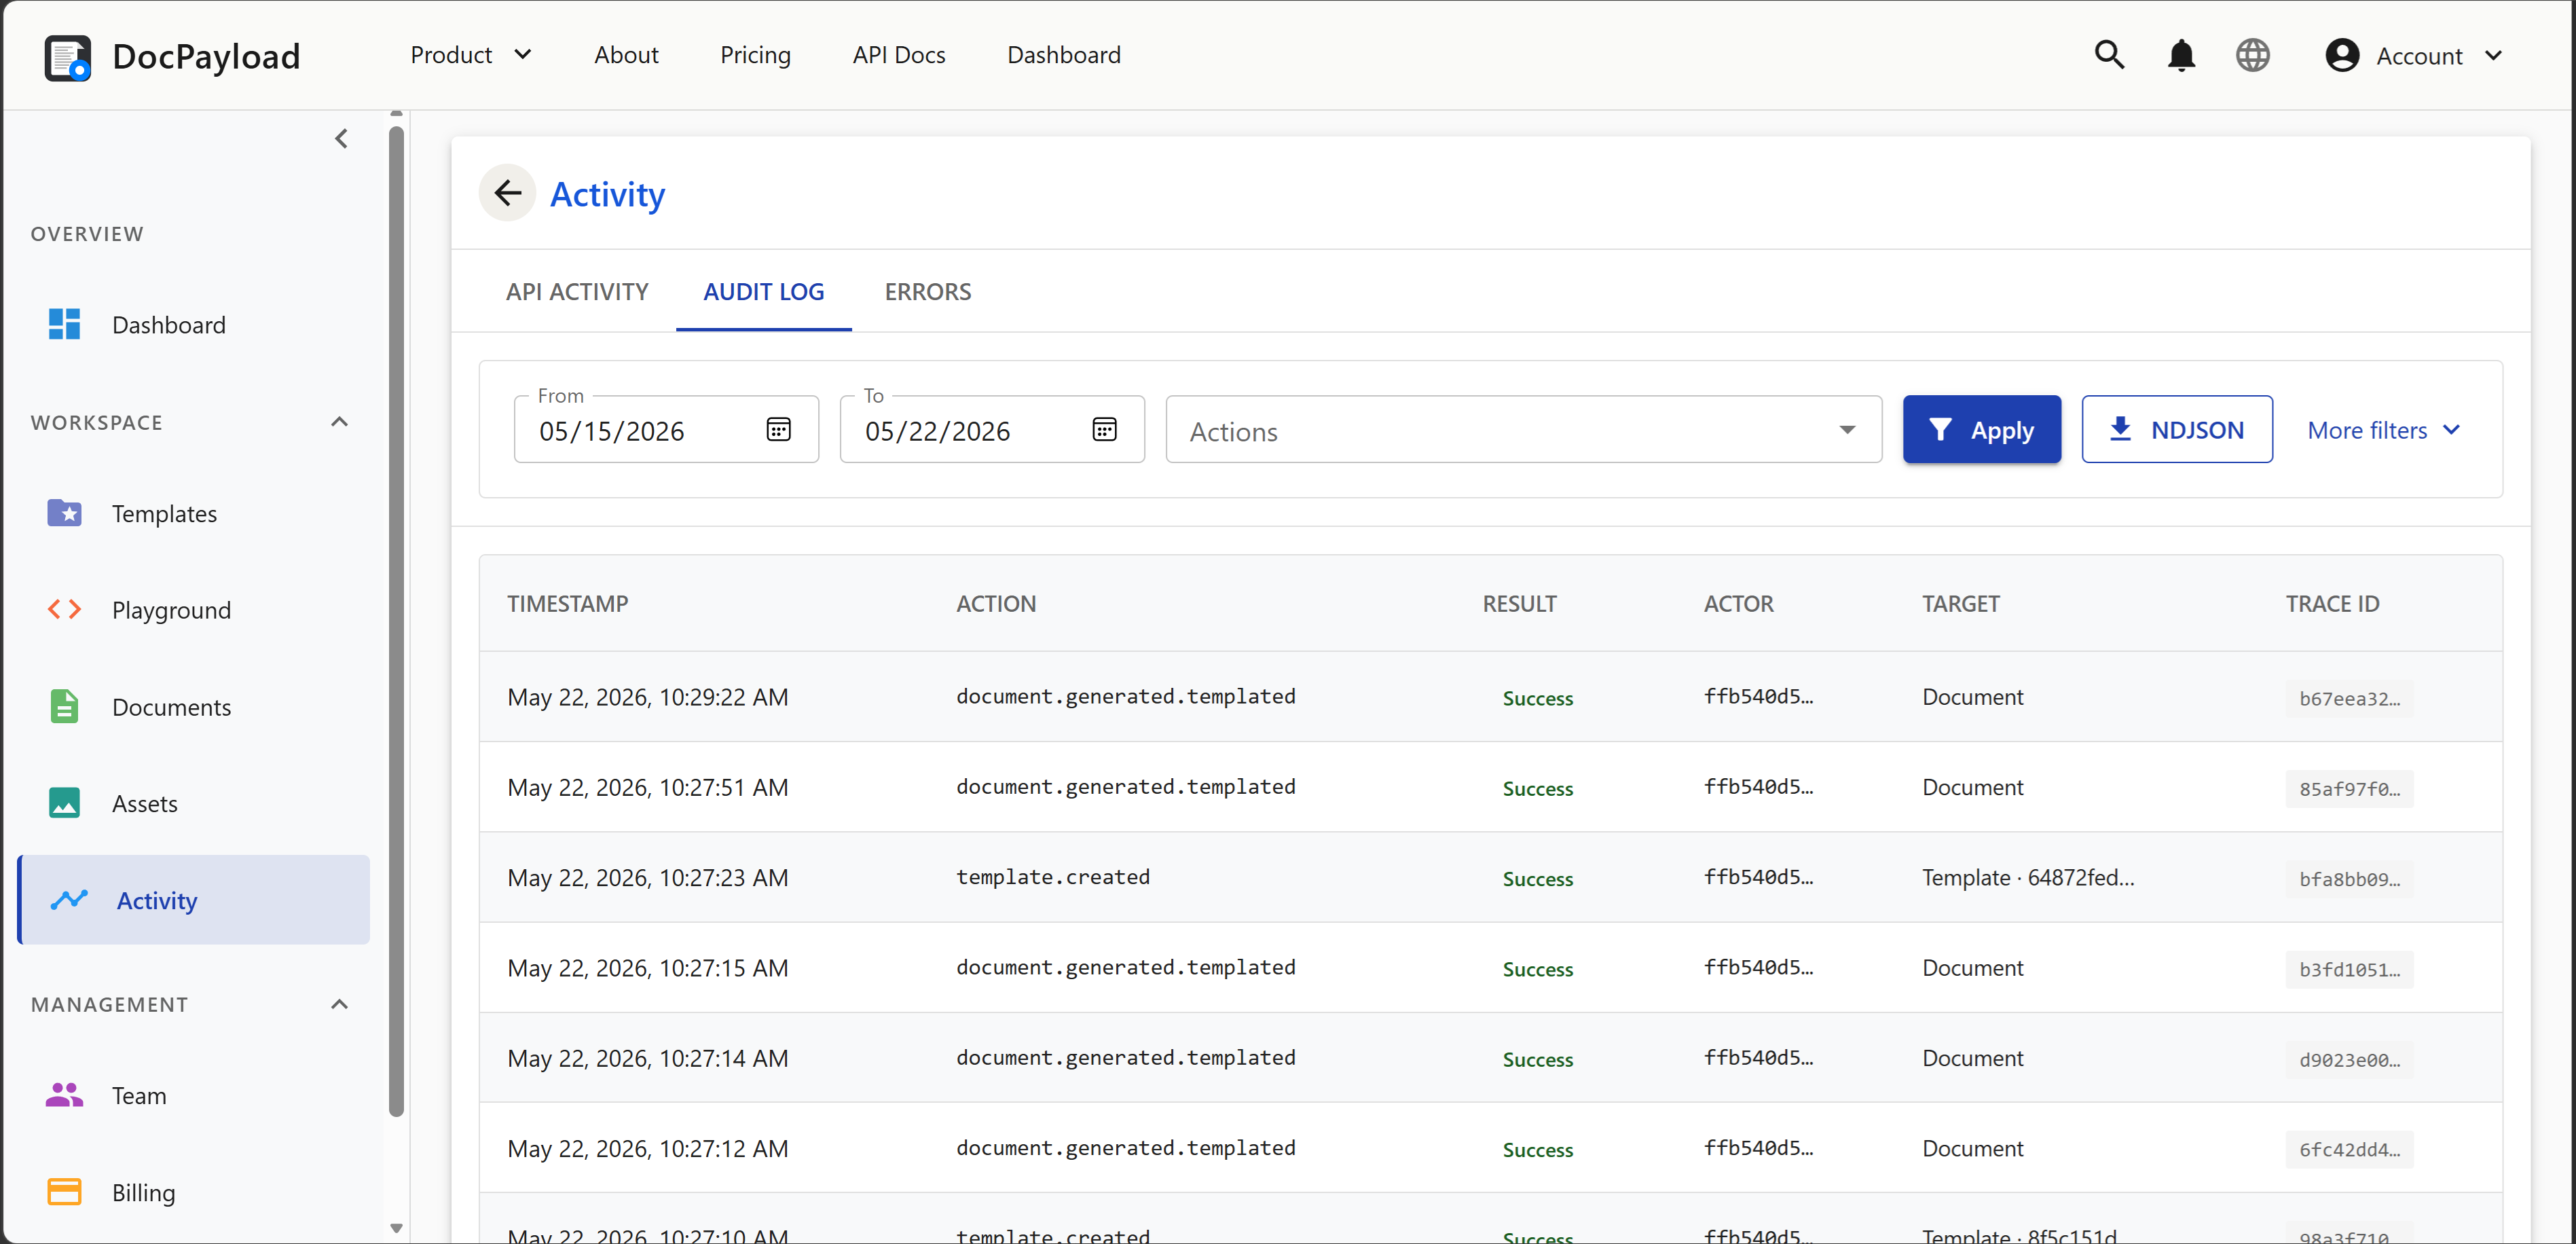Click the DocPayload logo icon
This screenshot has height=1244, width=2576.
pyautogui.click(x=67, y=57)
